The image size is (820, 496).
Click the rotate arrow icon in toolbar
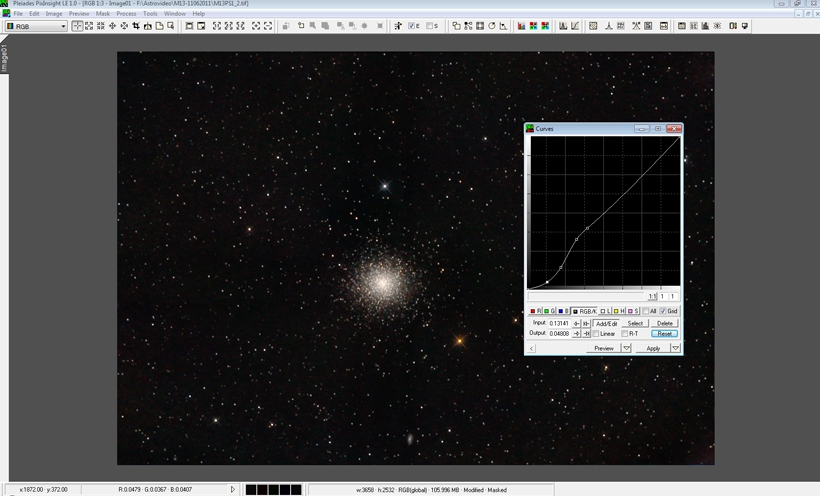tap(492, 26)
